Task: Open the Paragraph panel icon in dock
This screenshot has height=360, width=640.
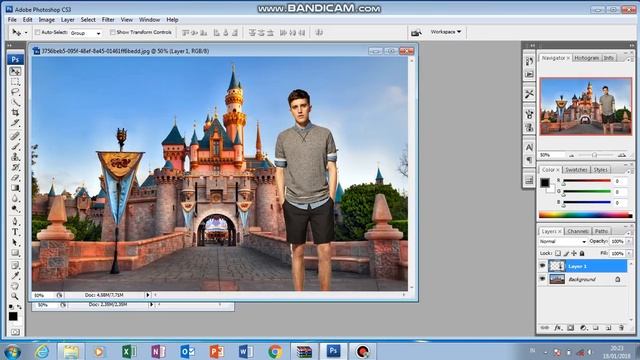Action: pyautogui.click(x=529, y=160)
